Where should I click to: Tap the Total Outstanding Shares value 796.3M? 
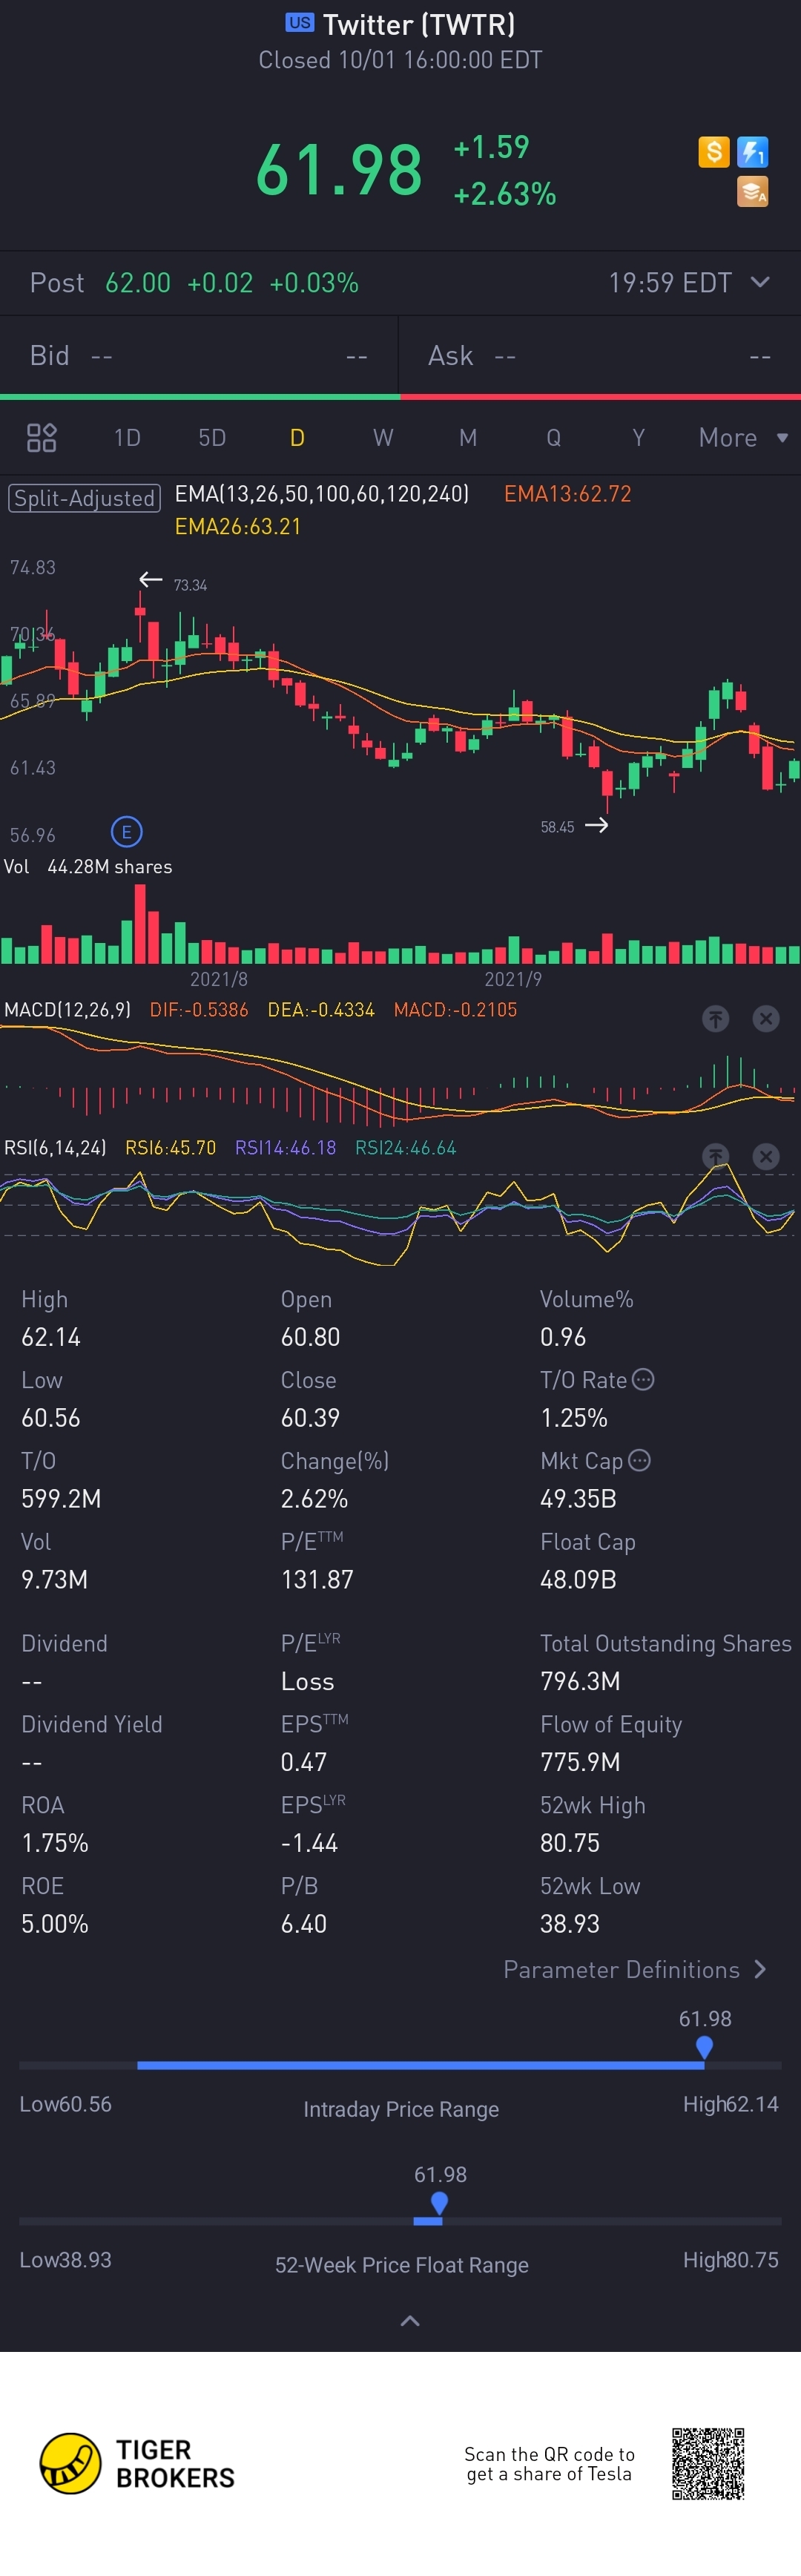pos(580,1681)
